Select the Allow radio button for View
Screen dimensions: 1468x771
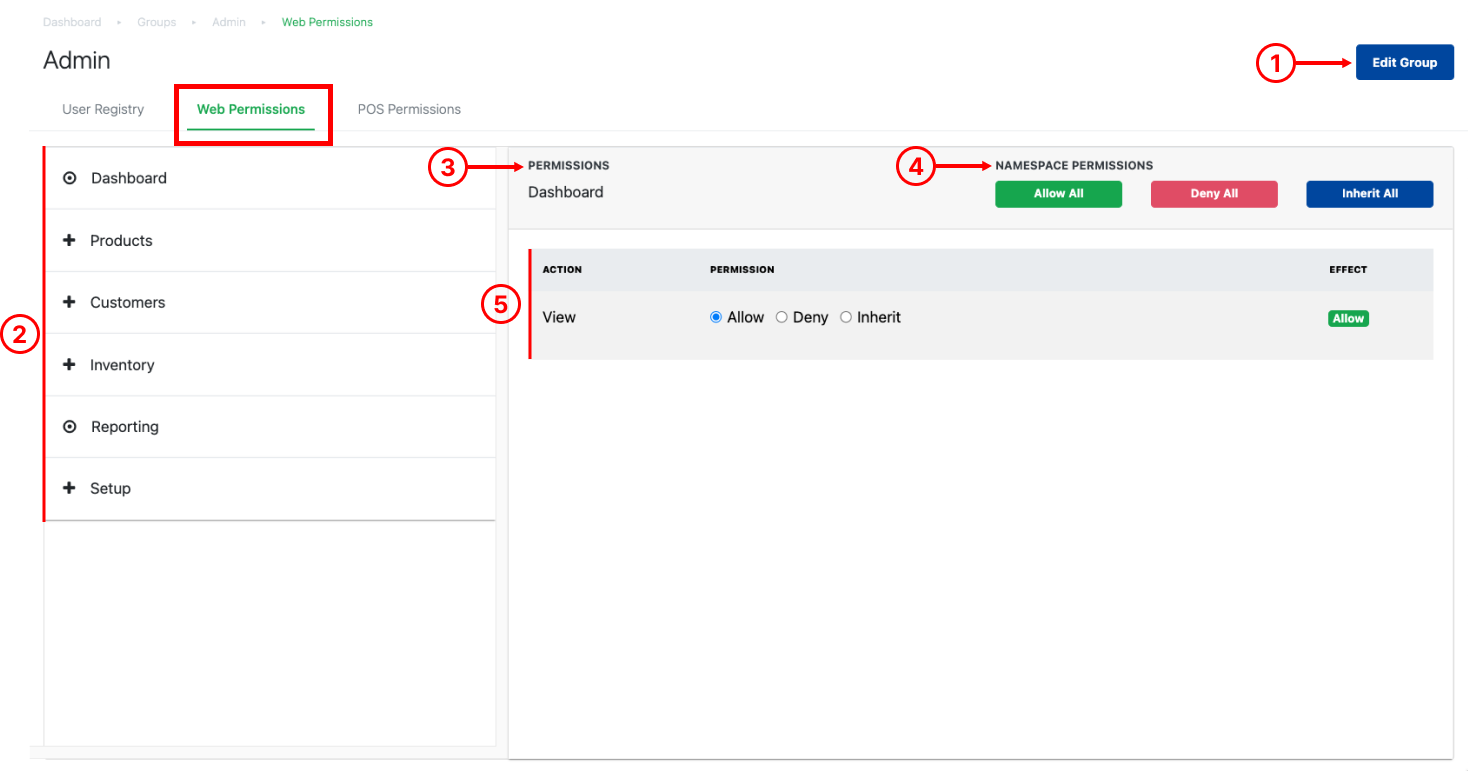716,317
